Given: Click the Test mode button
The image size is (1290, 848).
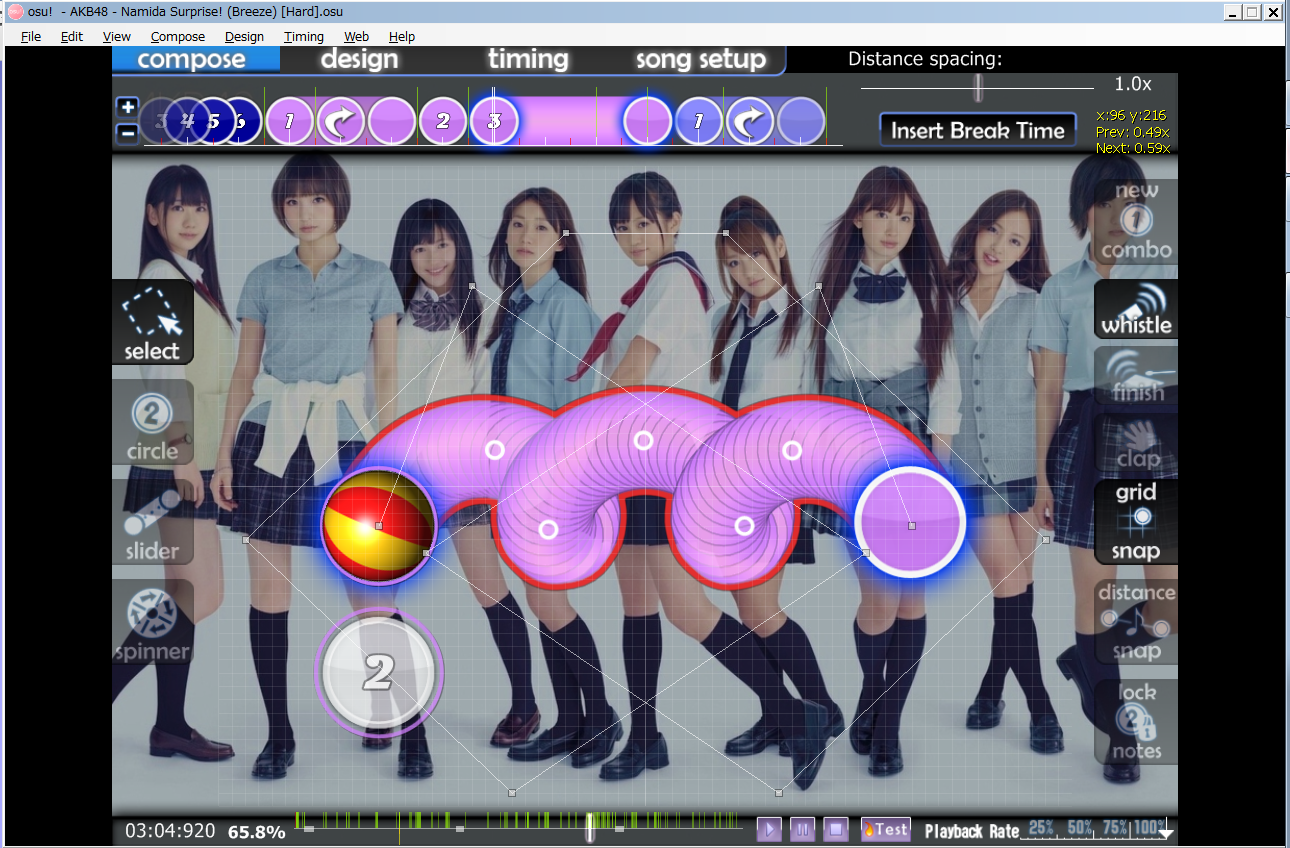Looking at the screenshot, I should 886,829.
